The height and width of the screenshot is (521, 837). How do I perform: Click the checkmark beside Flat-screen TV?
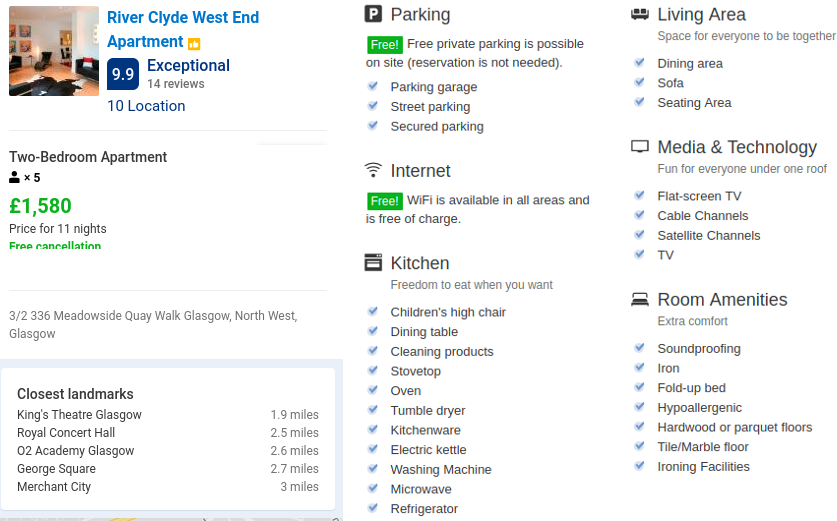click(639, 195)
